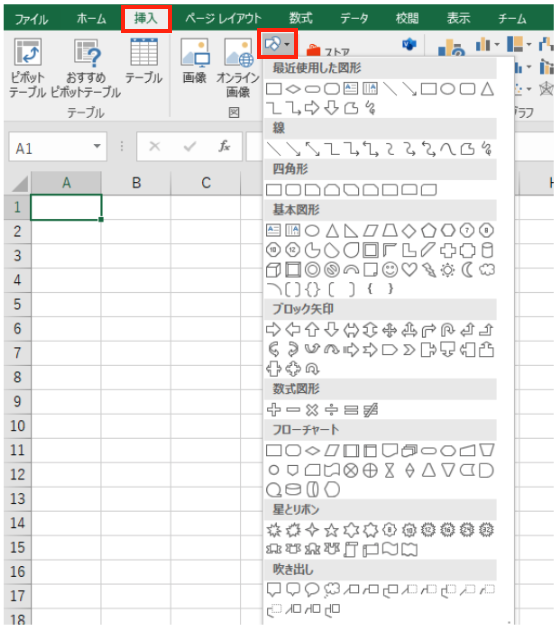Select the freeform shape in 最近使用した図形

coord(351,108)
